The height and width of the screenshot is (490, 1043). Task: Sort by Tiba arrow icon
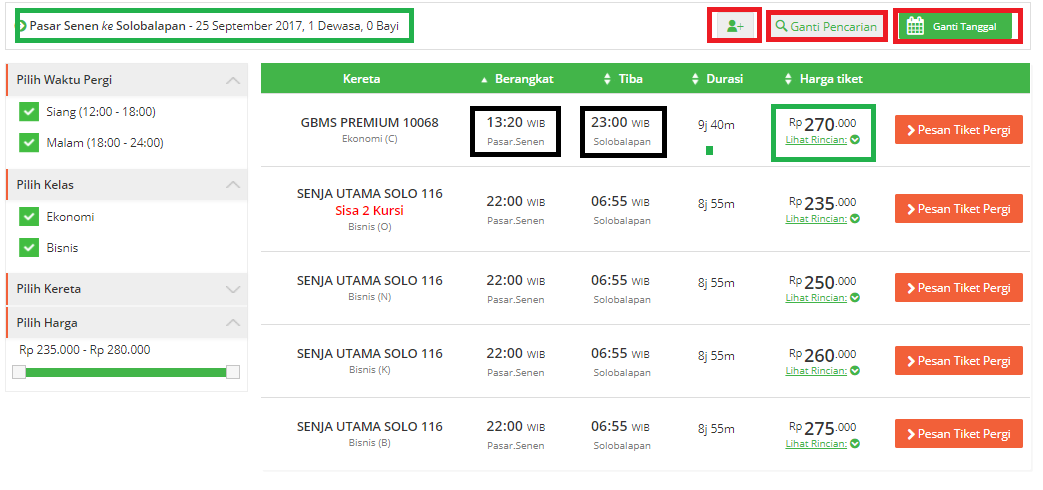(x=607, y=79)
